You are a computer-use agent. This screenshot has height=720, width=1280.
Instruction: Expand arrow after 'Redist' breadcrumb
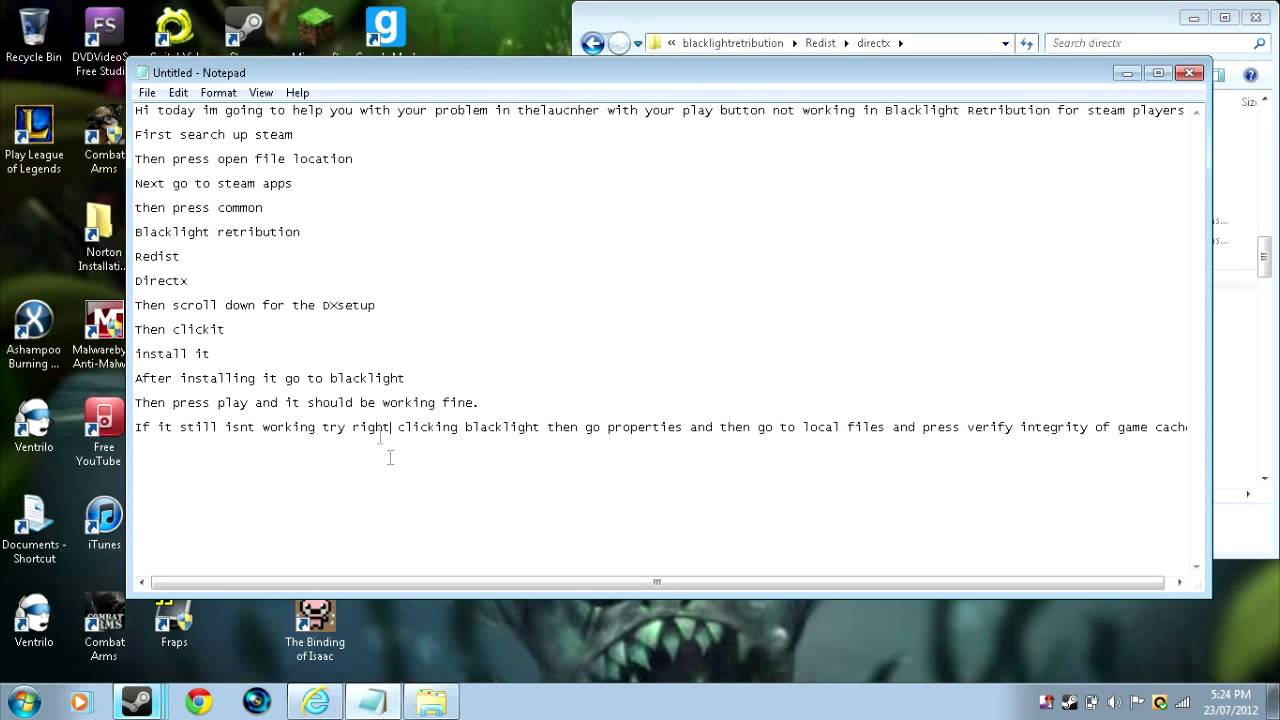pyautogui.click(x=846, y=43)
